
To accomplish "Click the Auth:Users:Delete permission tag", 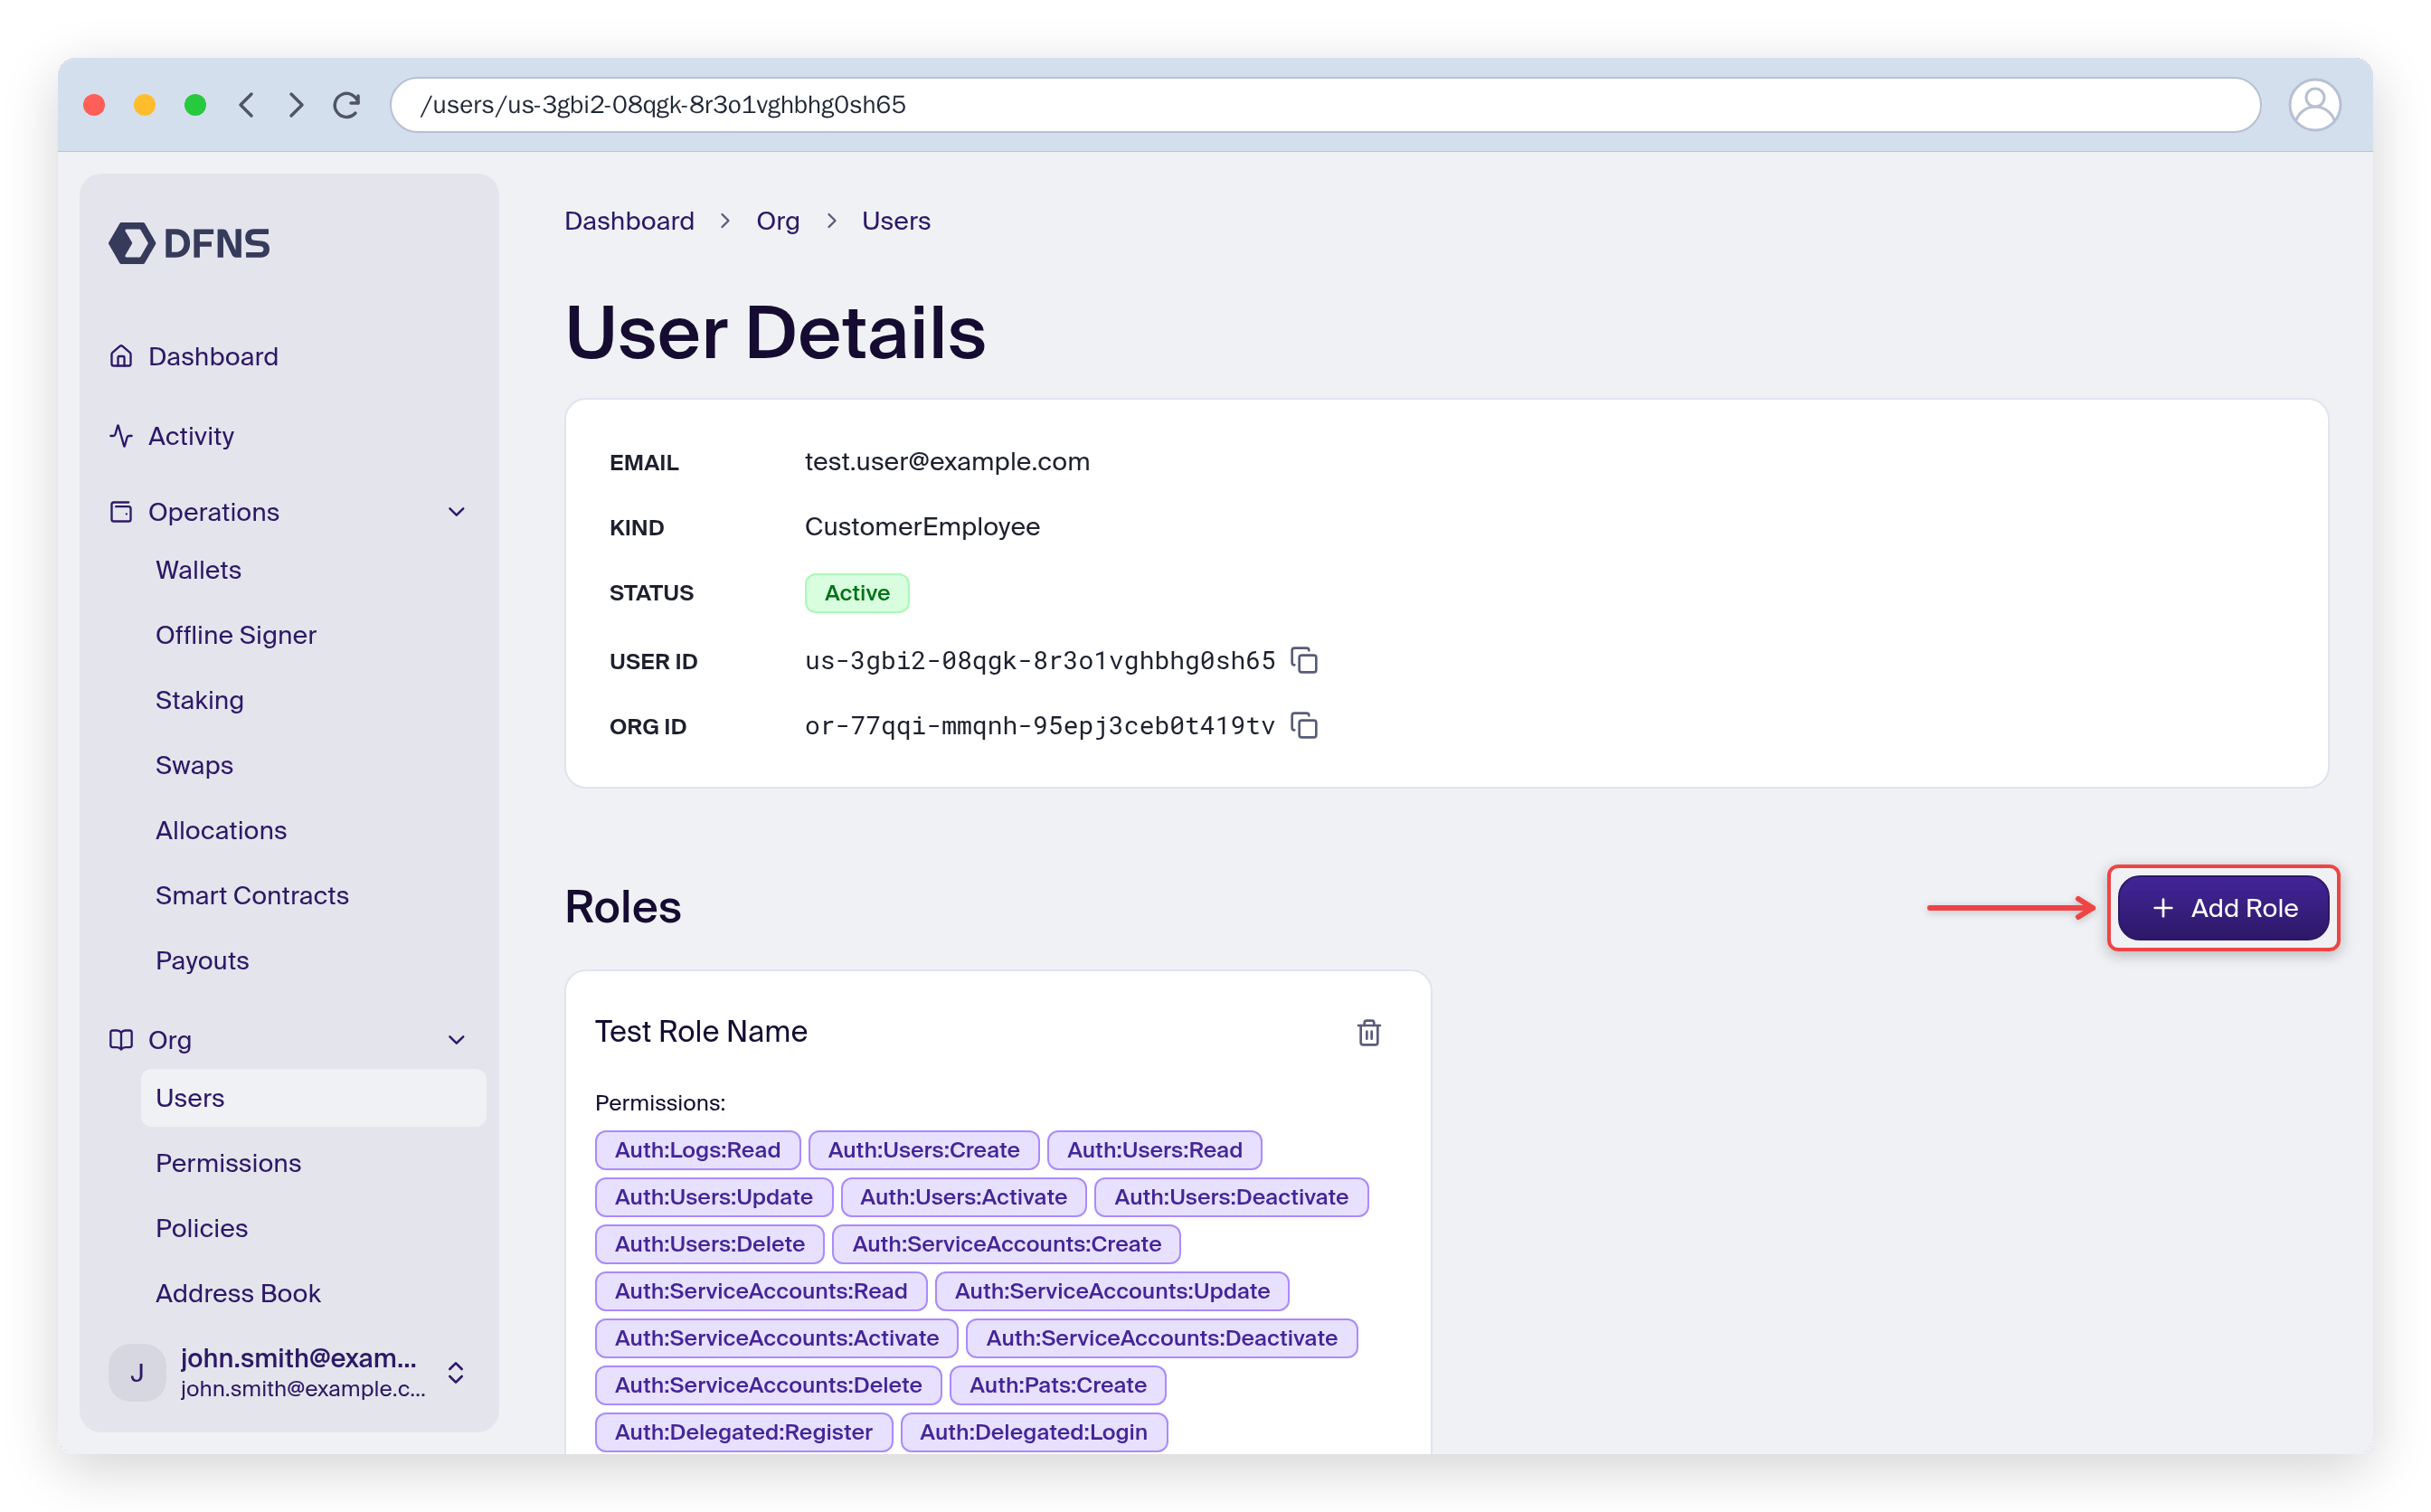I will (710, 1244).
